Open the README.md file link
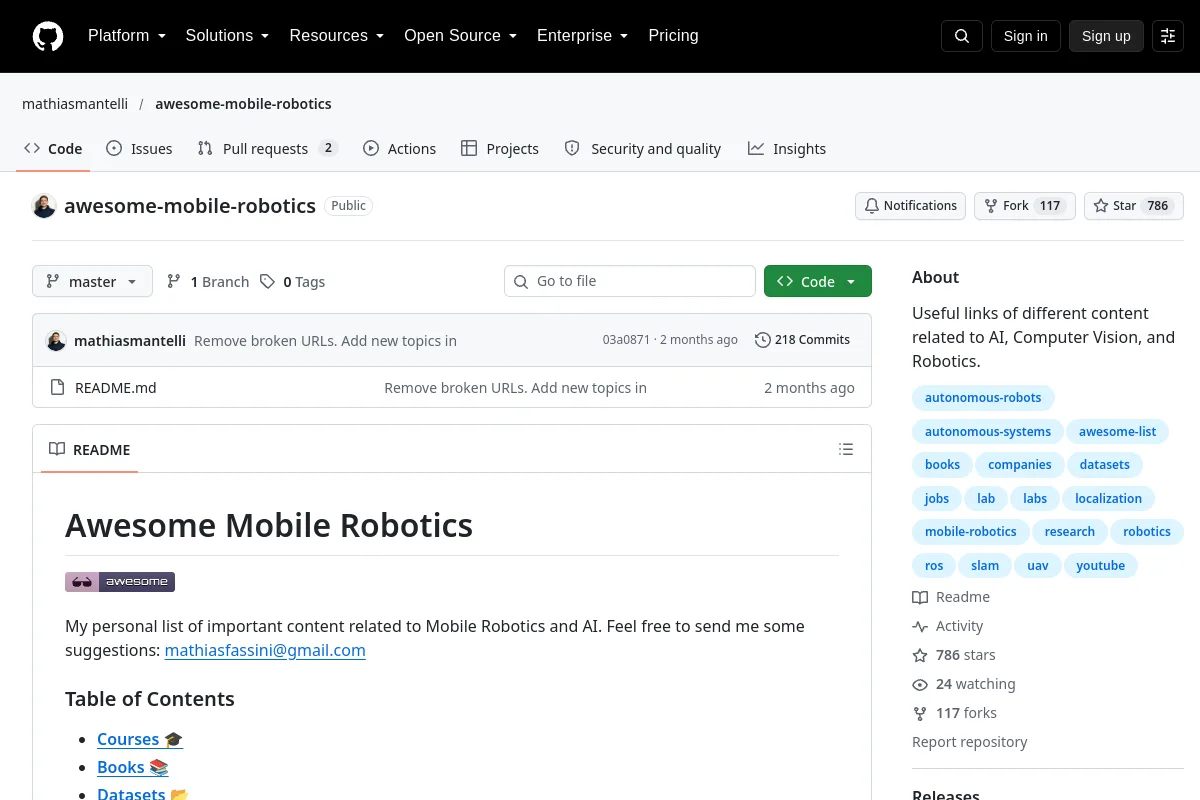The width and height of the screenshot is (1200, 800). pos(116,388)
